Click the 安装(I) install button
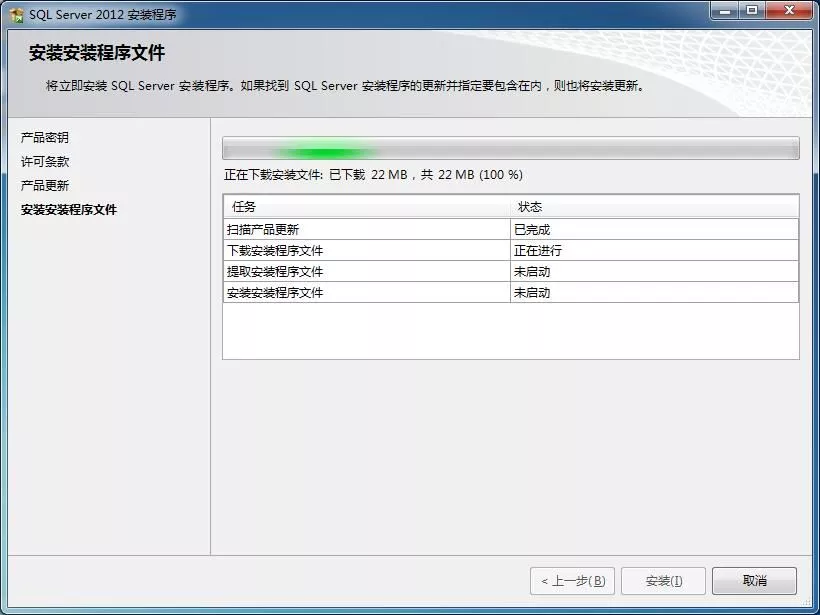Viewport: 820px width, 615px height. tap(663, 580)
